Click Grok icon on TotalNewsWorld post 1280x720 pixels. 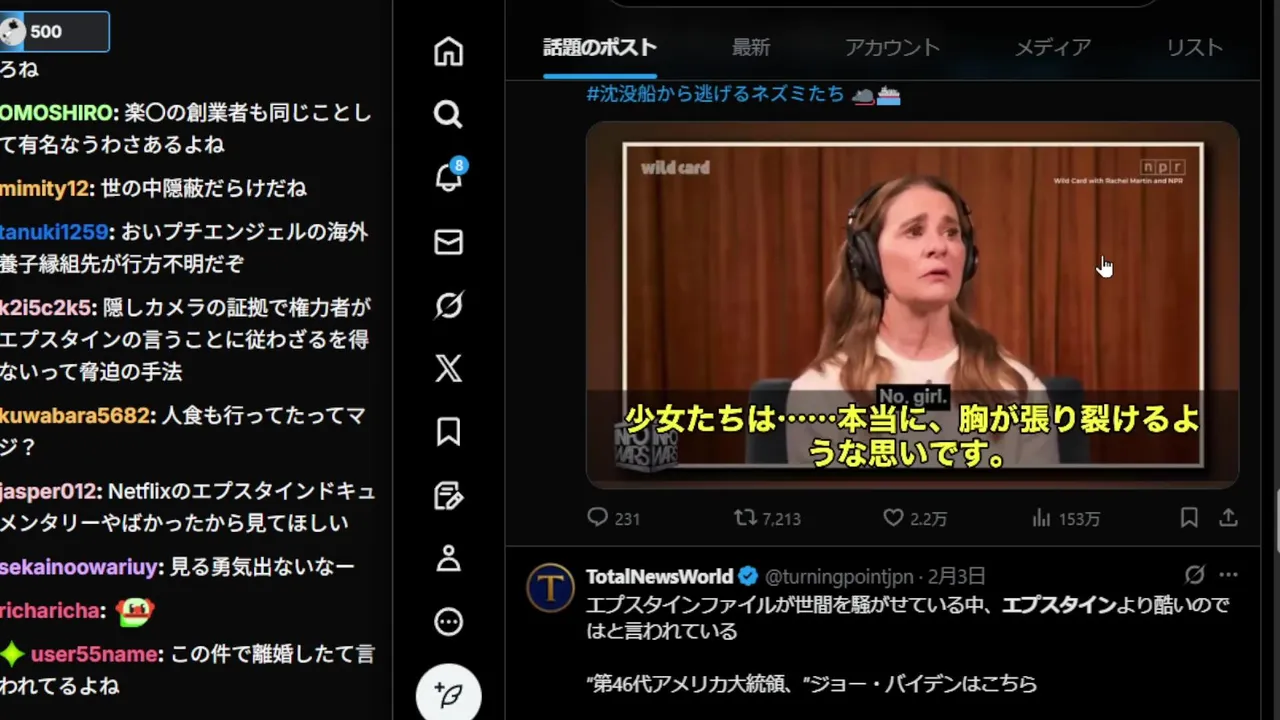coord(1194,575)
